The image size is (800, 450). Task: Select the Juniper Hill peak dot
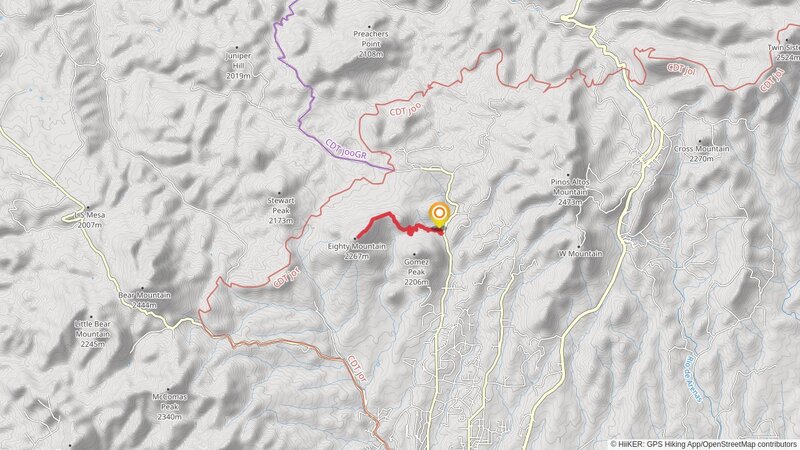(x=237, y=48)
